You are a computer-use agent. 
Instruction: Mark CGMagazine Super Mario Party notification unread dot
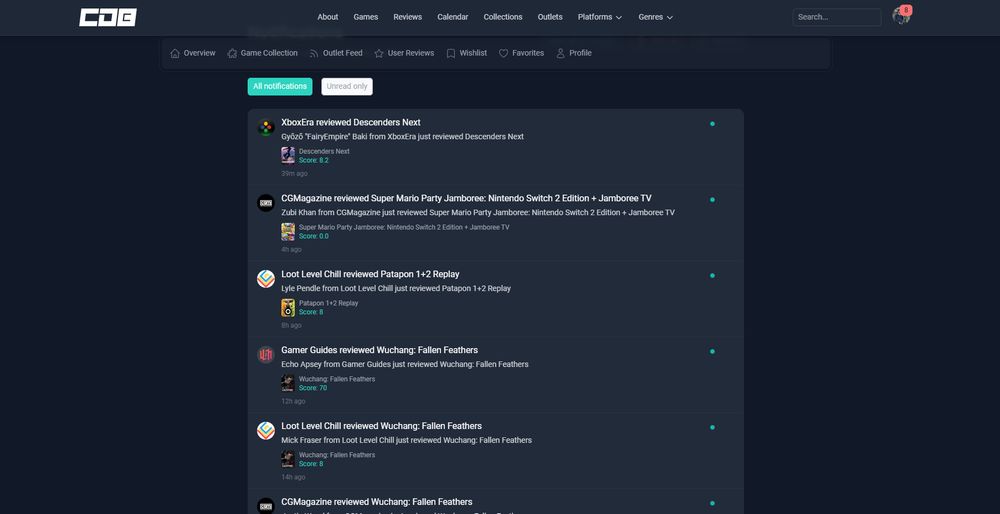[x=712, y=200]
